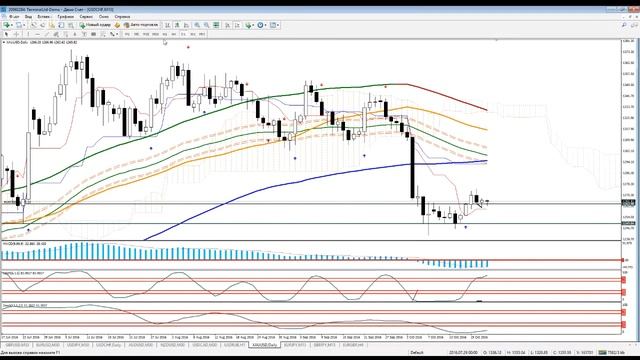Expand the arrows tool dropdown

117,34
